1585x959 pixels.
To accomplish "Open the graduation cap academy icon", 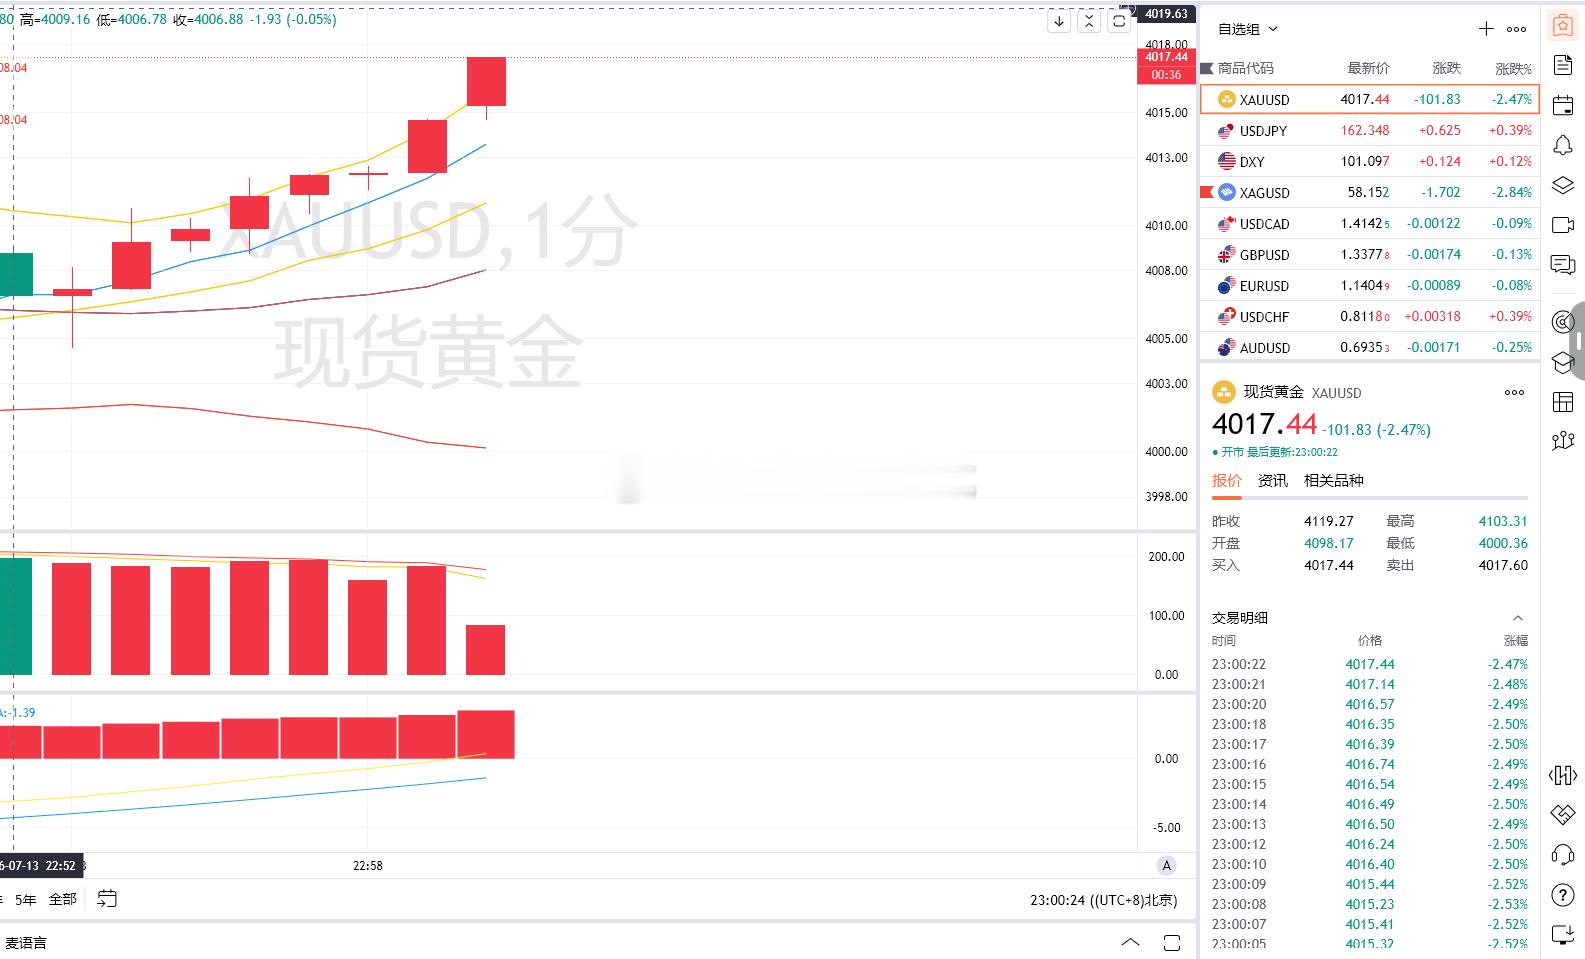I will (1562, 362).
